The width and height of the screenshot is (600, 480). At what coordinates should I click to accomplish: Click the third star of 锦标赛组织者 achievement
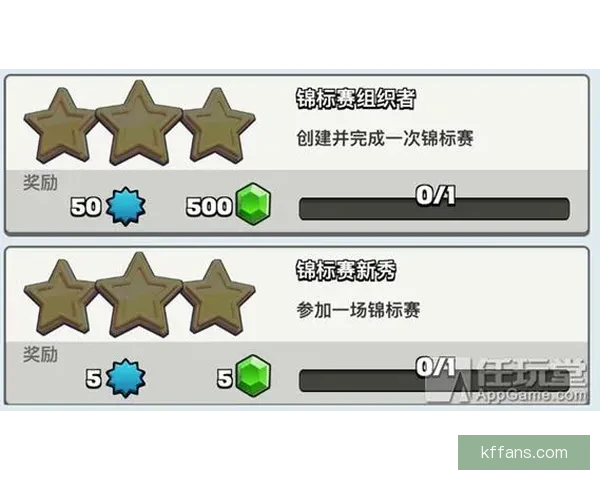[218, 126]
